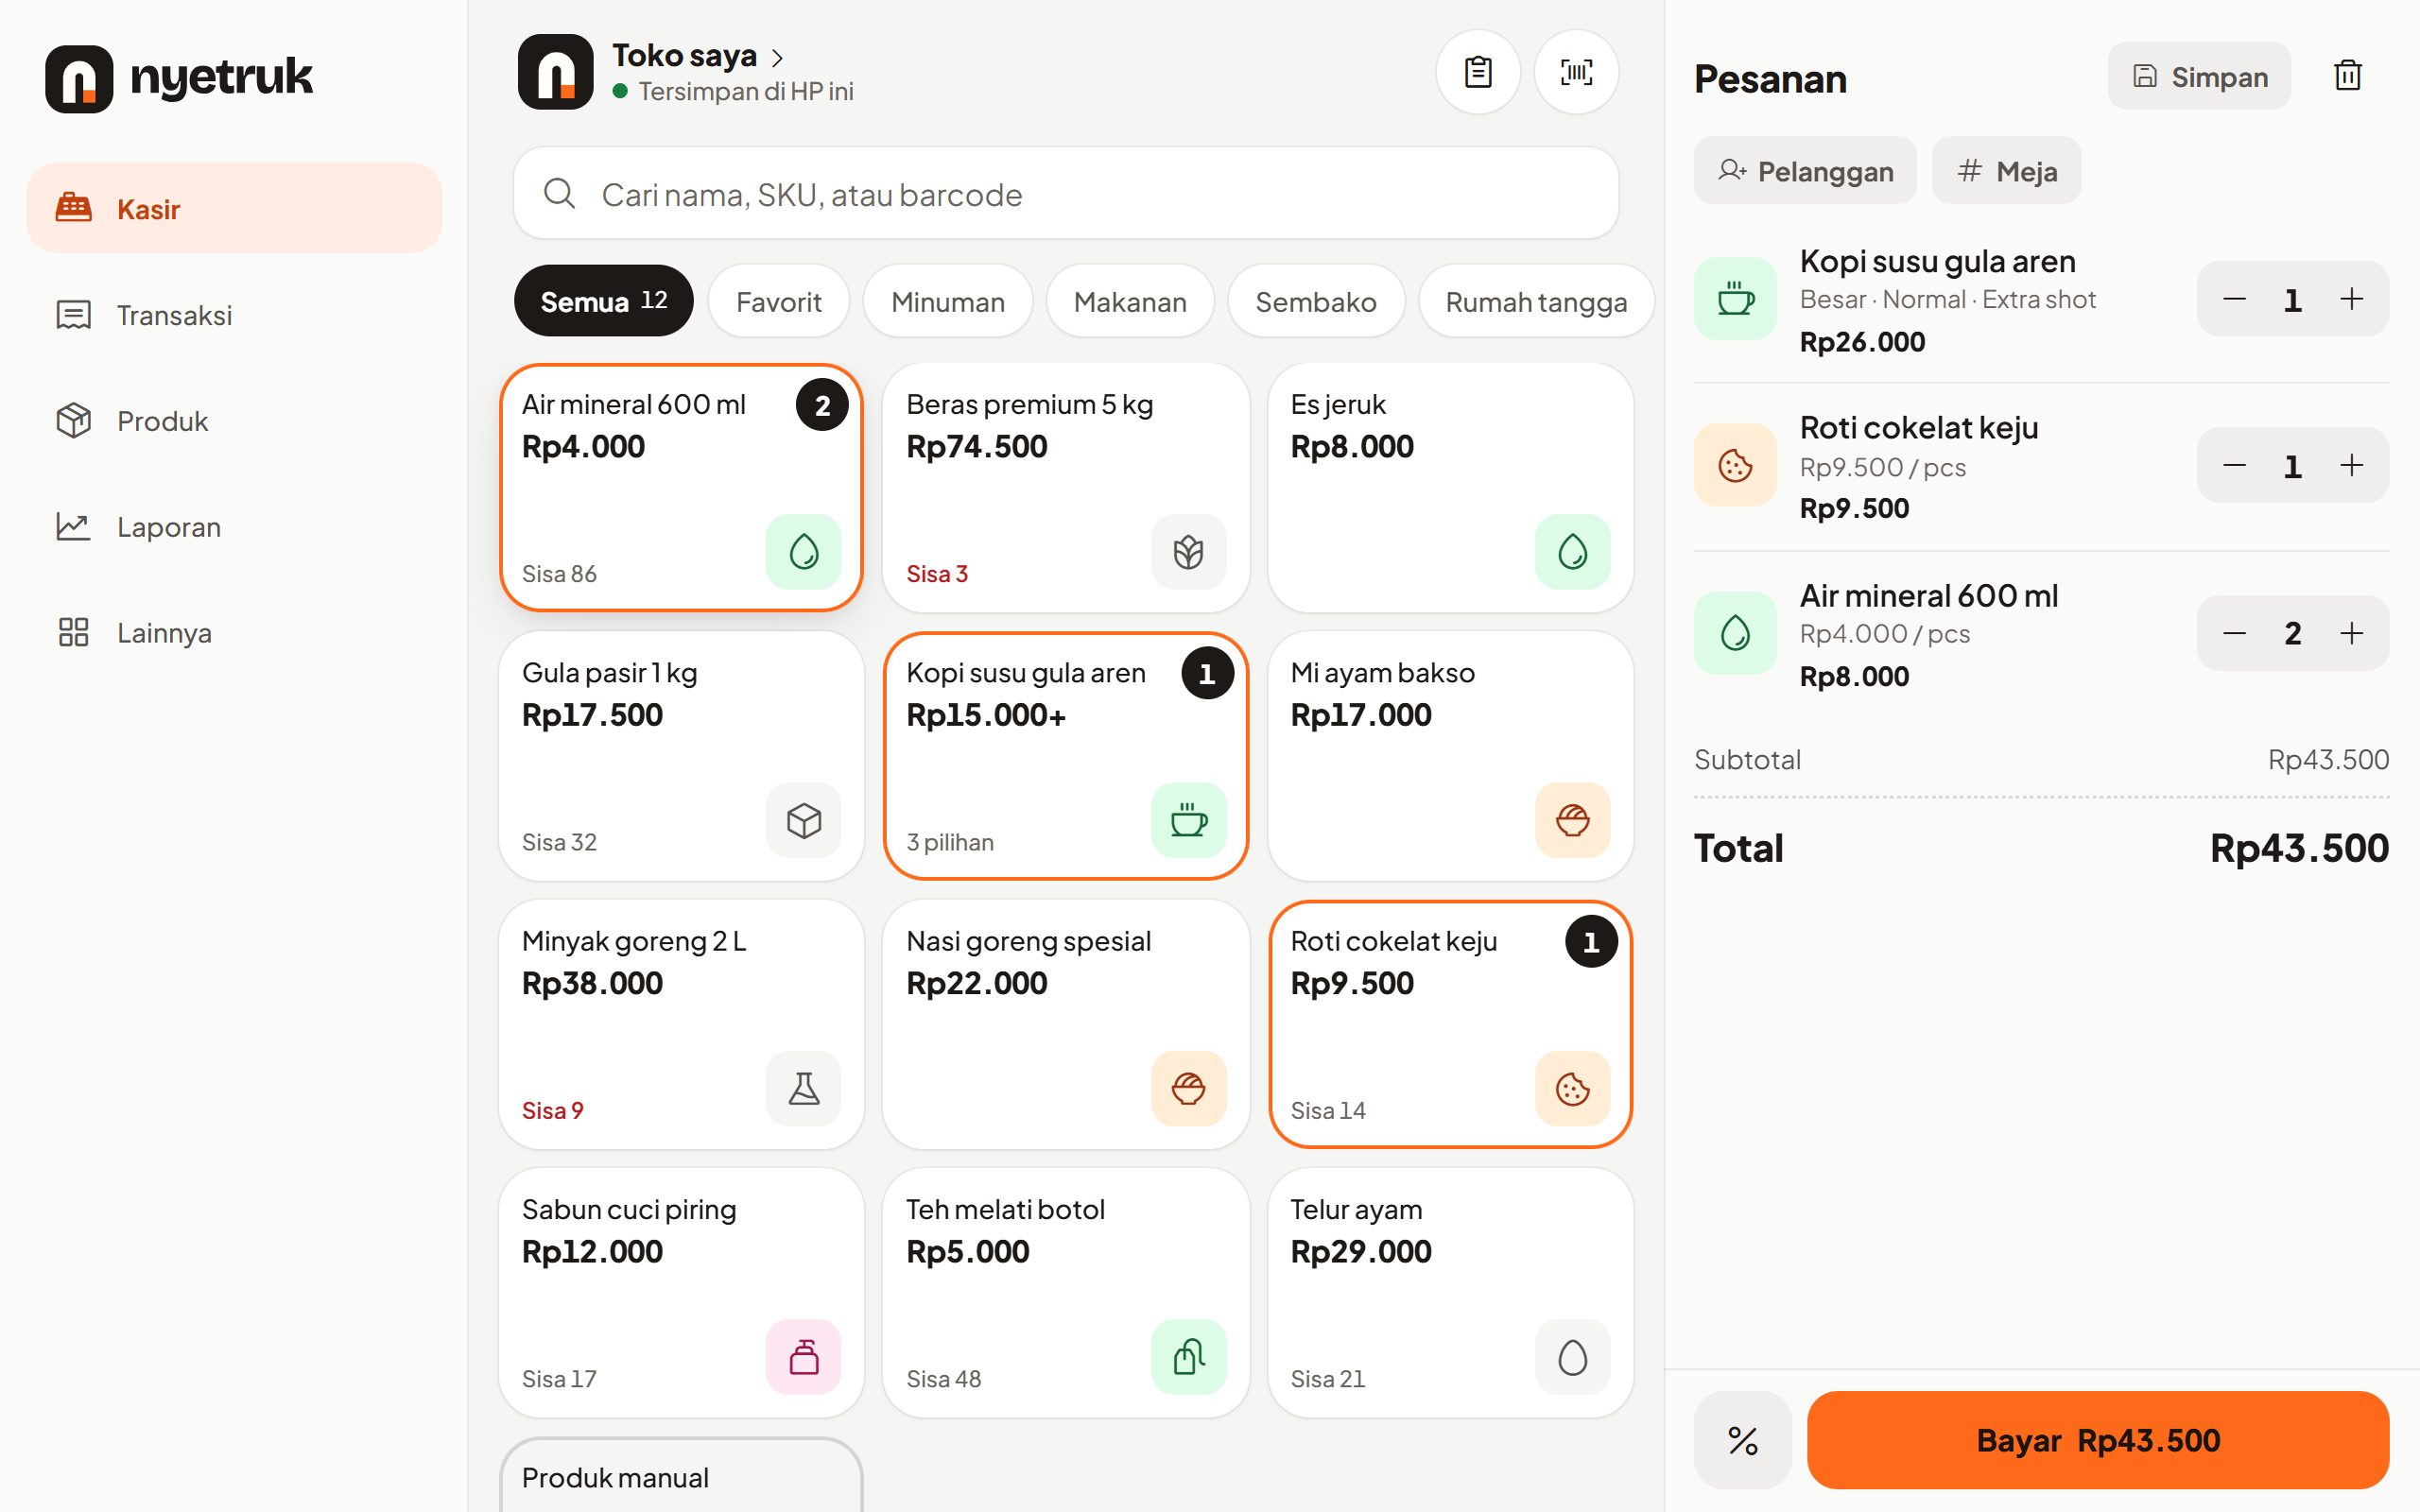Select the Semua category filter
The width and height of the screenshot is (2420, 1512).
point(603,301)
